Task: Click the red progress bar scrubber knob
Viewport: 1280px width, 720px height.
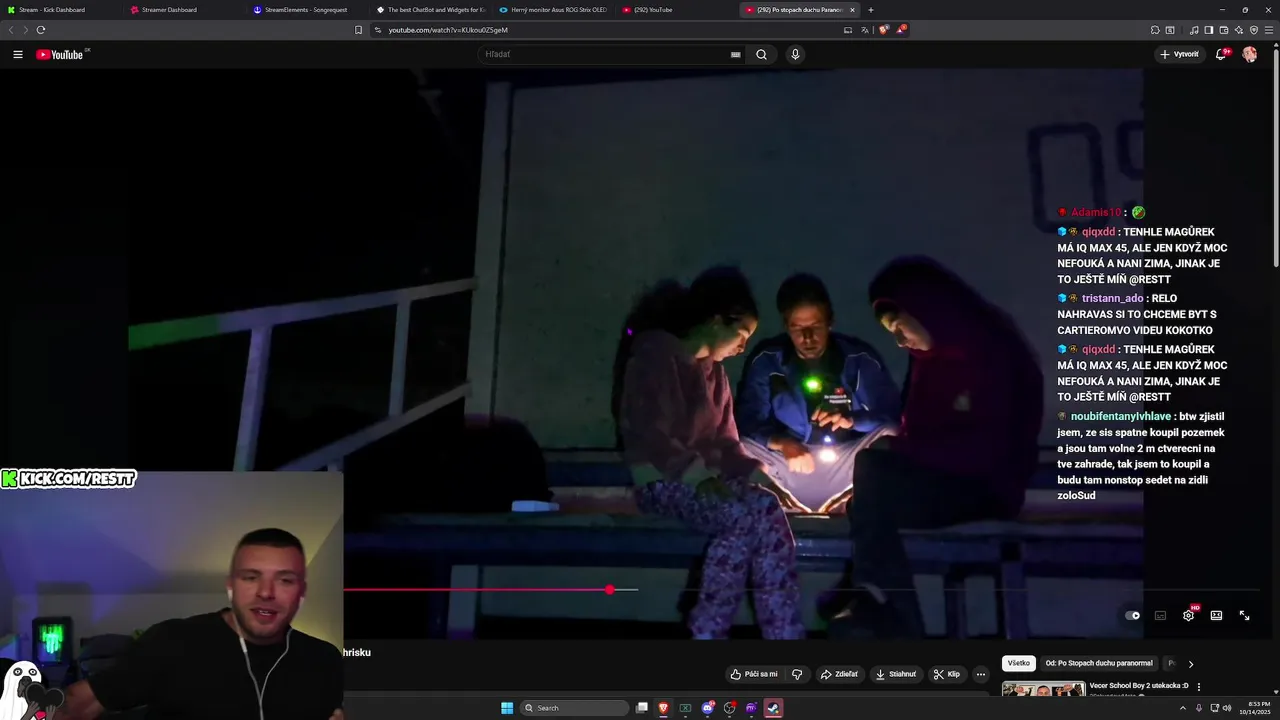Action: click(x=610, y=590)
